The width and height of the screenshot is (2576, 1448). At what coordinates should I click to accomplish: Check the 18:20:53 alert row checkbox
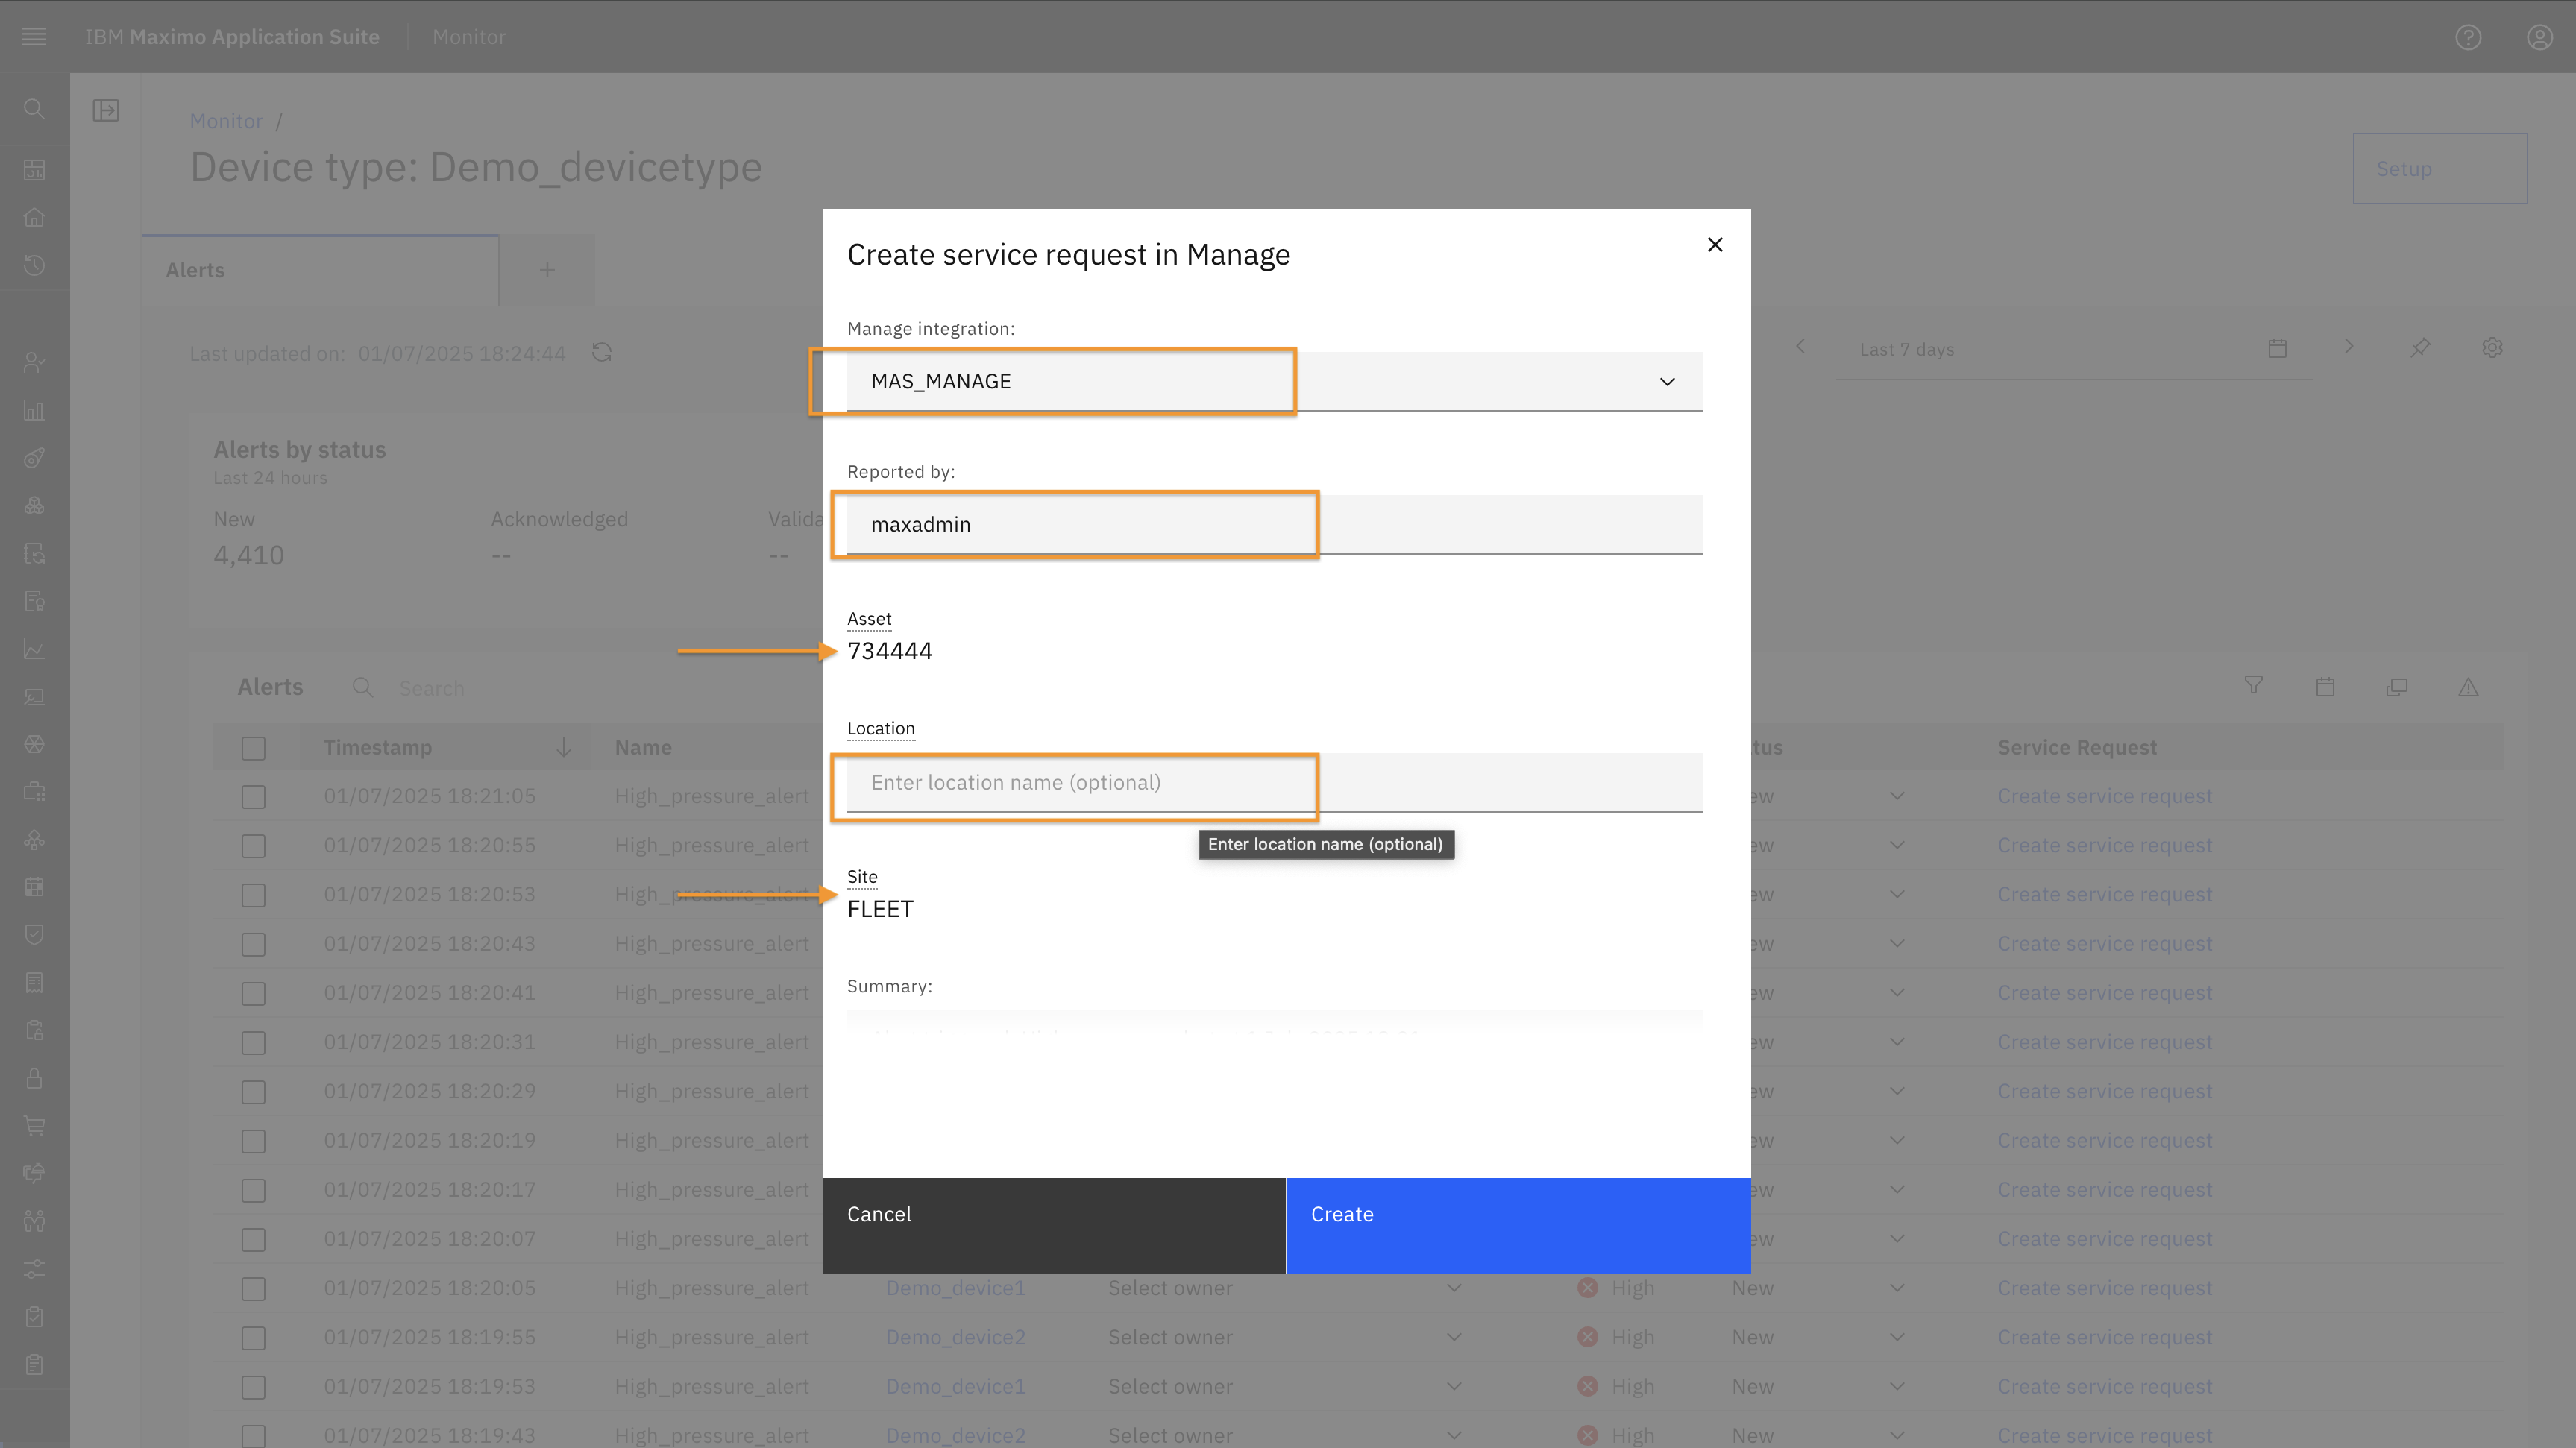(x=253, y=895)
